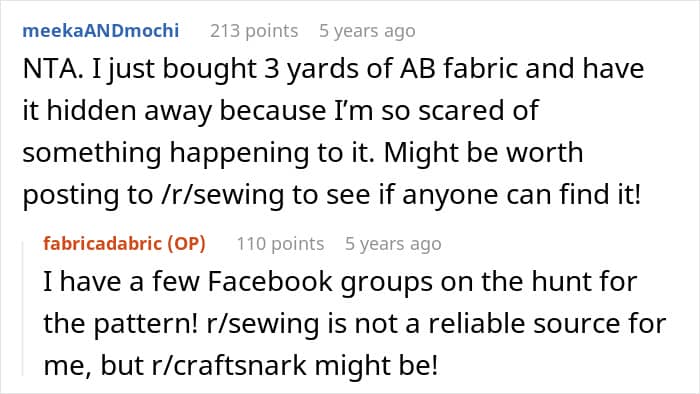Viewport: 700px width, 394px height.
Task: Click the word Facebook in reply
Action: tap(270, 282)
